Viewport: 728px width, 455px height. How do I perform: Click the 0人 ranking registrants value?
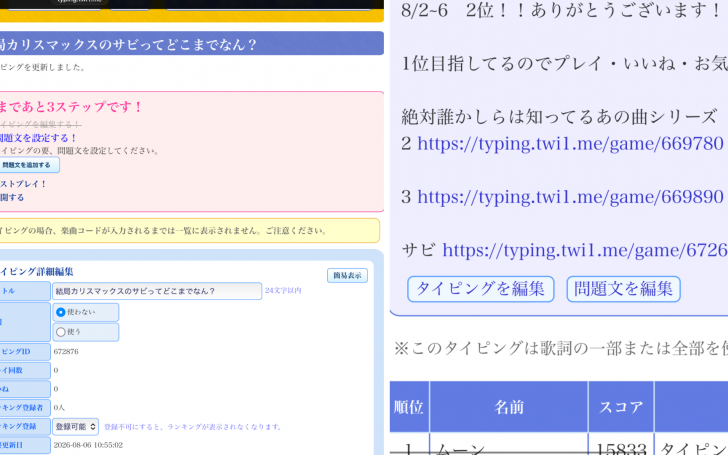point(59,408)
